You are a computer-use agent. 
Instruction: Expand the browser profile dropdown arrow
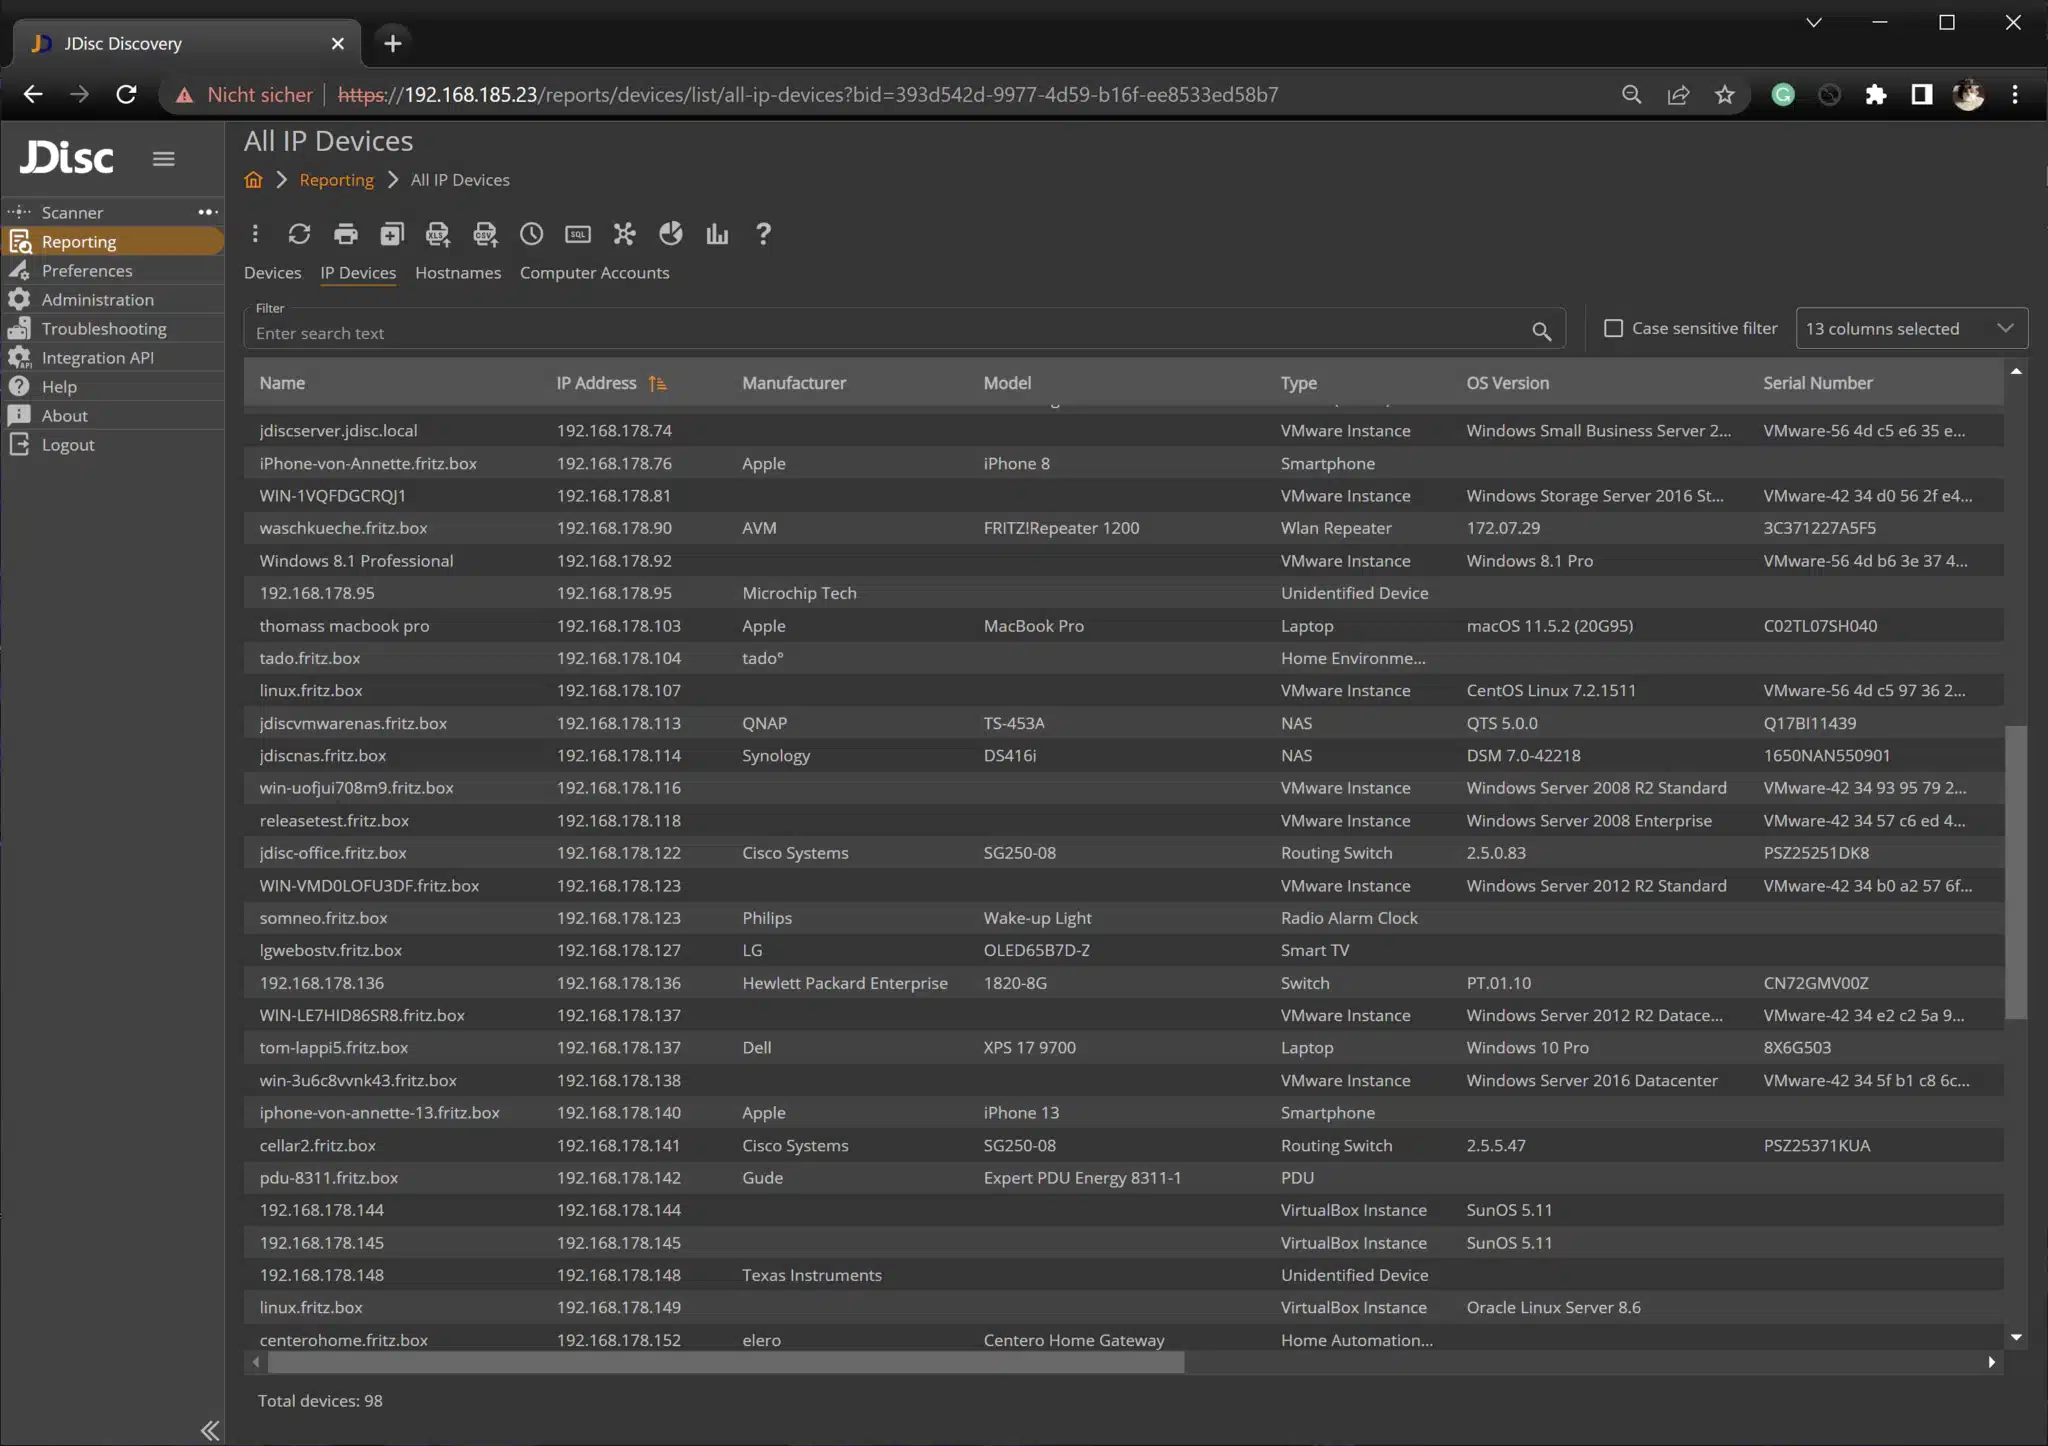point(1814,22)
